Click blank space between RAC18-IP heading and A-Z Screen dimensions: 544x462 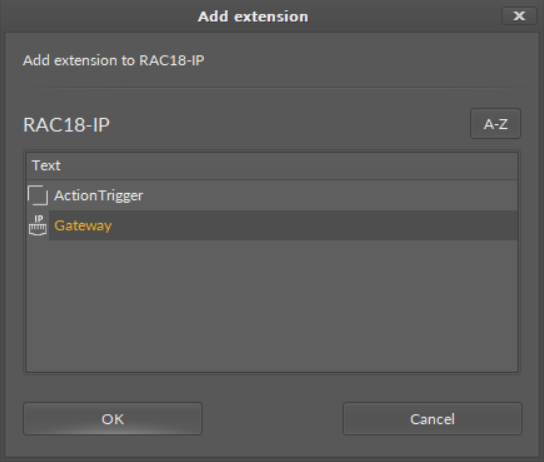click(290, 124)
